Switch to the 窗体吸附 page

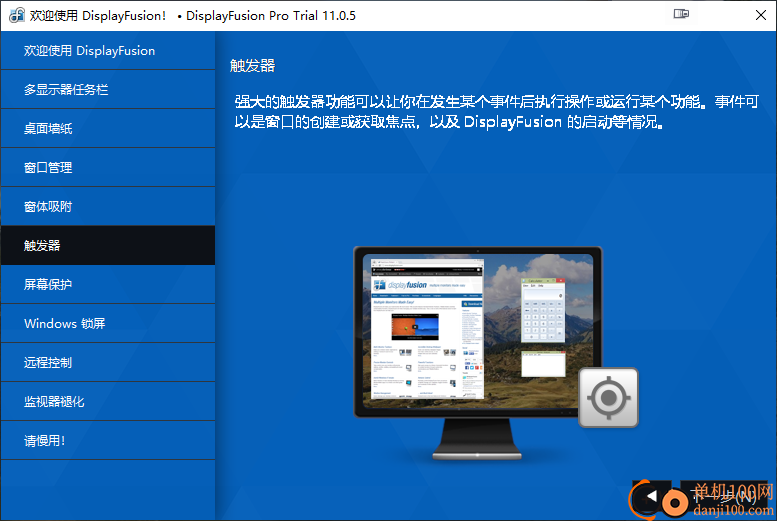(x=108, y=207)
